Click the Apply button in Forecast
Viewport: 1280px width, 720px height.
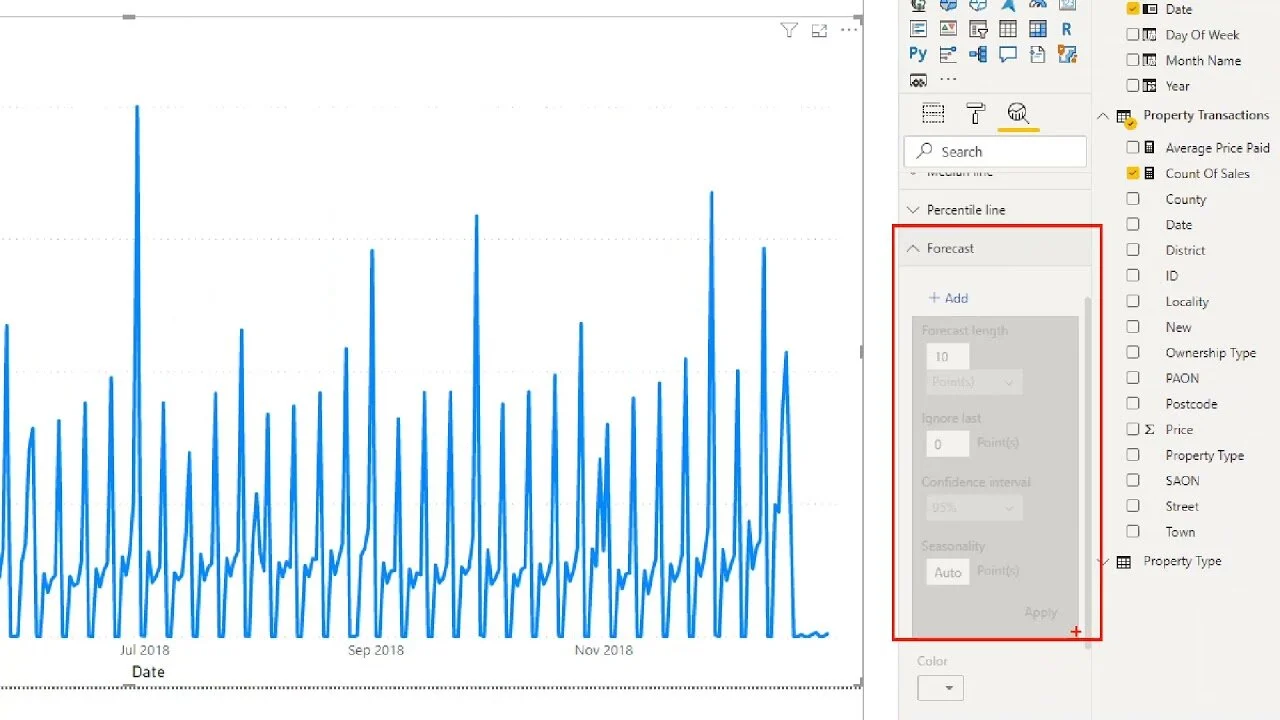tap(1040, 611)
